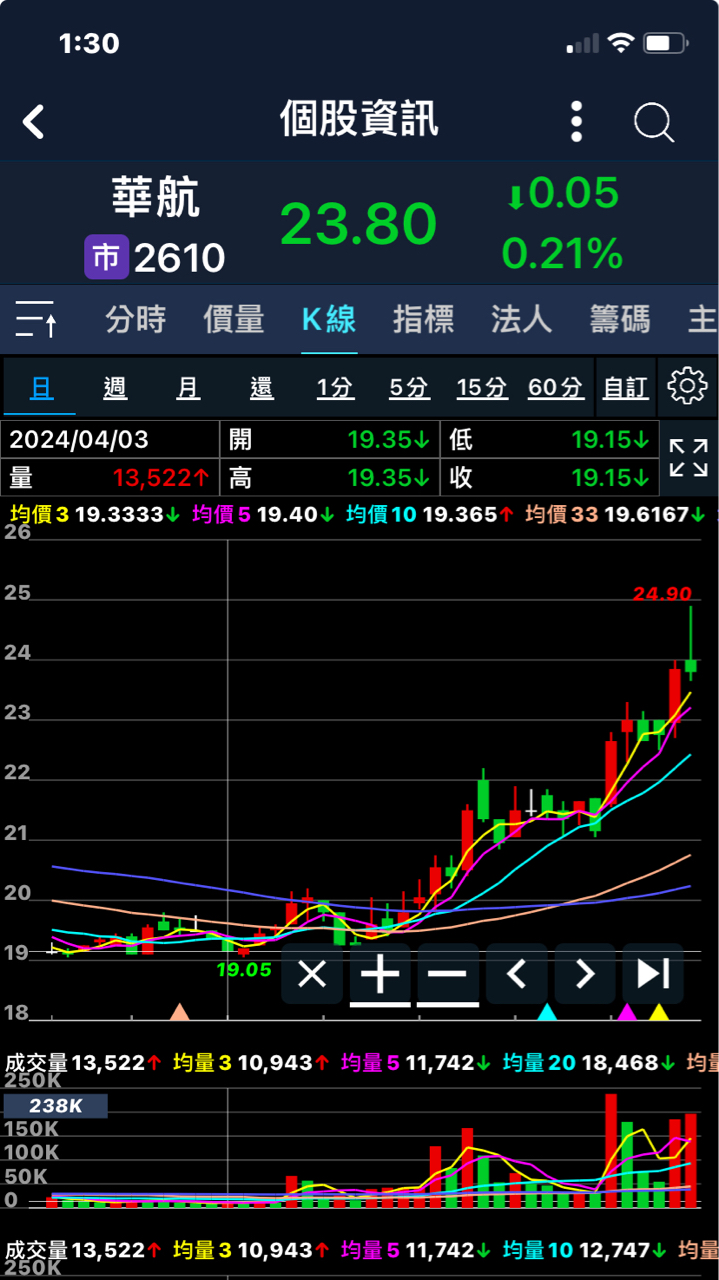Open 法人 tab
The width and height of the screenshot is (719, 1280).
pos(521,320)
